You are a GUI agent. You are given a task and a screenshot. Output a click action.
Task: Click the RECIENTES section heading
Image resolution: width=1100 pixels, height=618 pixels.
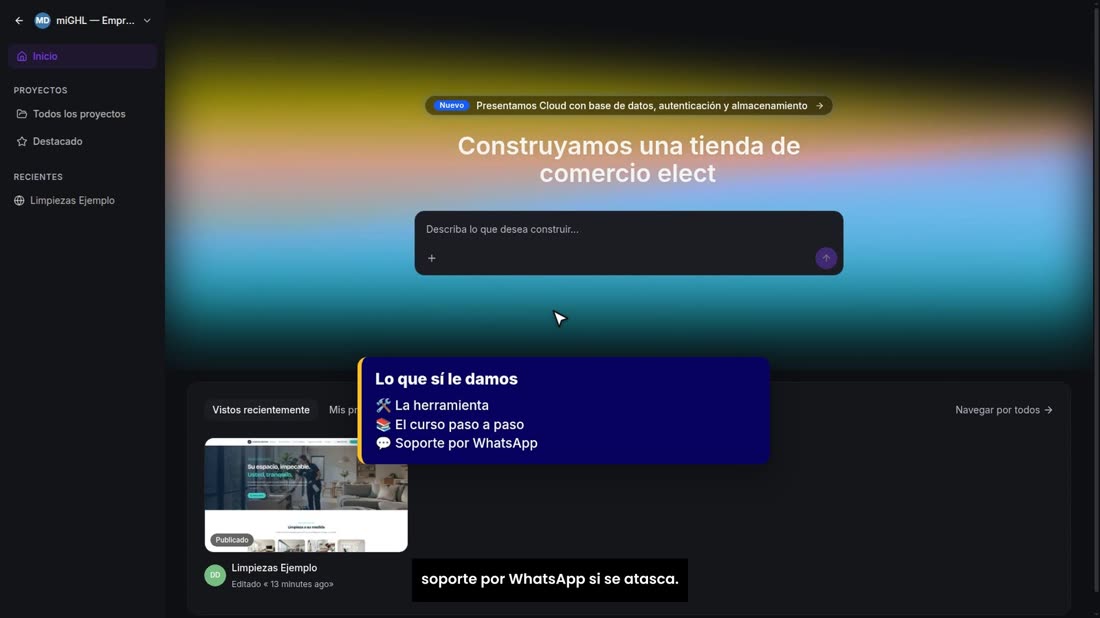tap(38, 177)
